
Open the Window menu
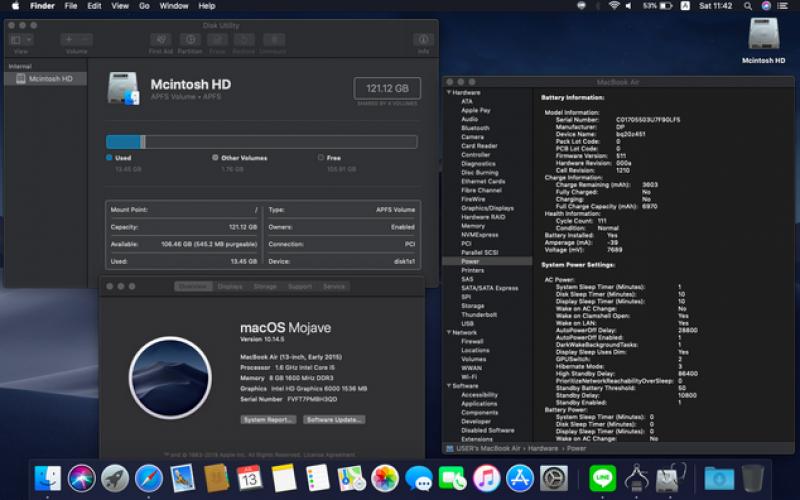point(174,6)
